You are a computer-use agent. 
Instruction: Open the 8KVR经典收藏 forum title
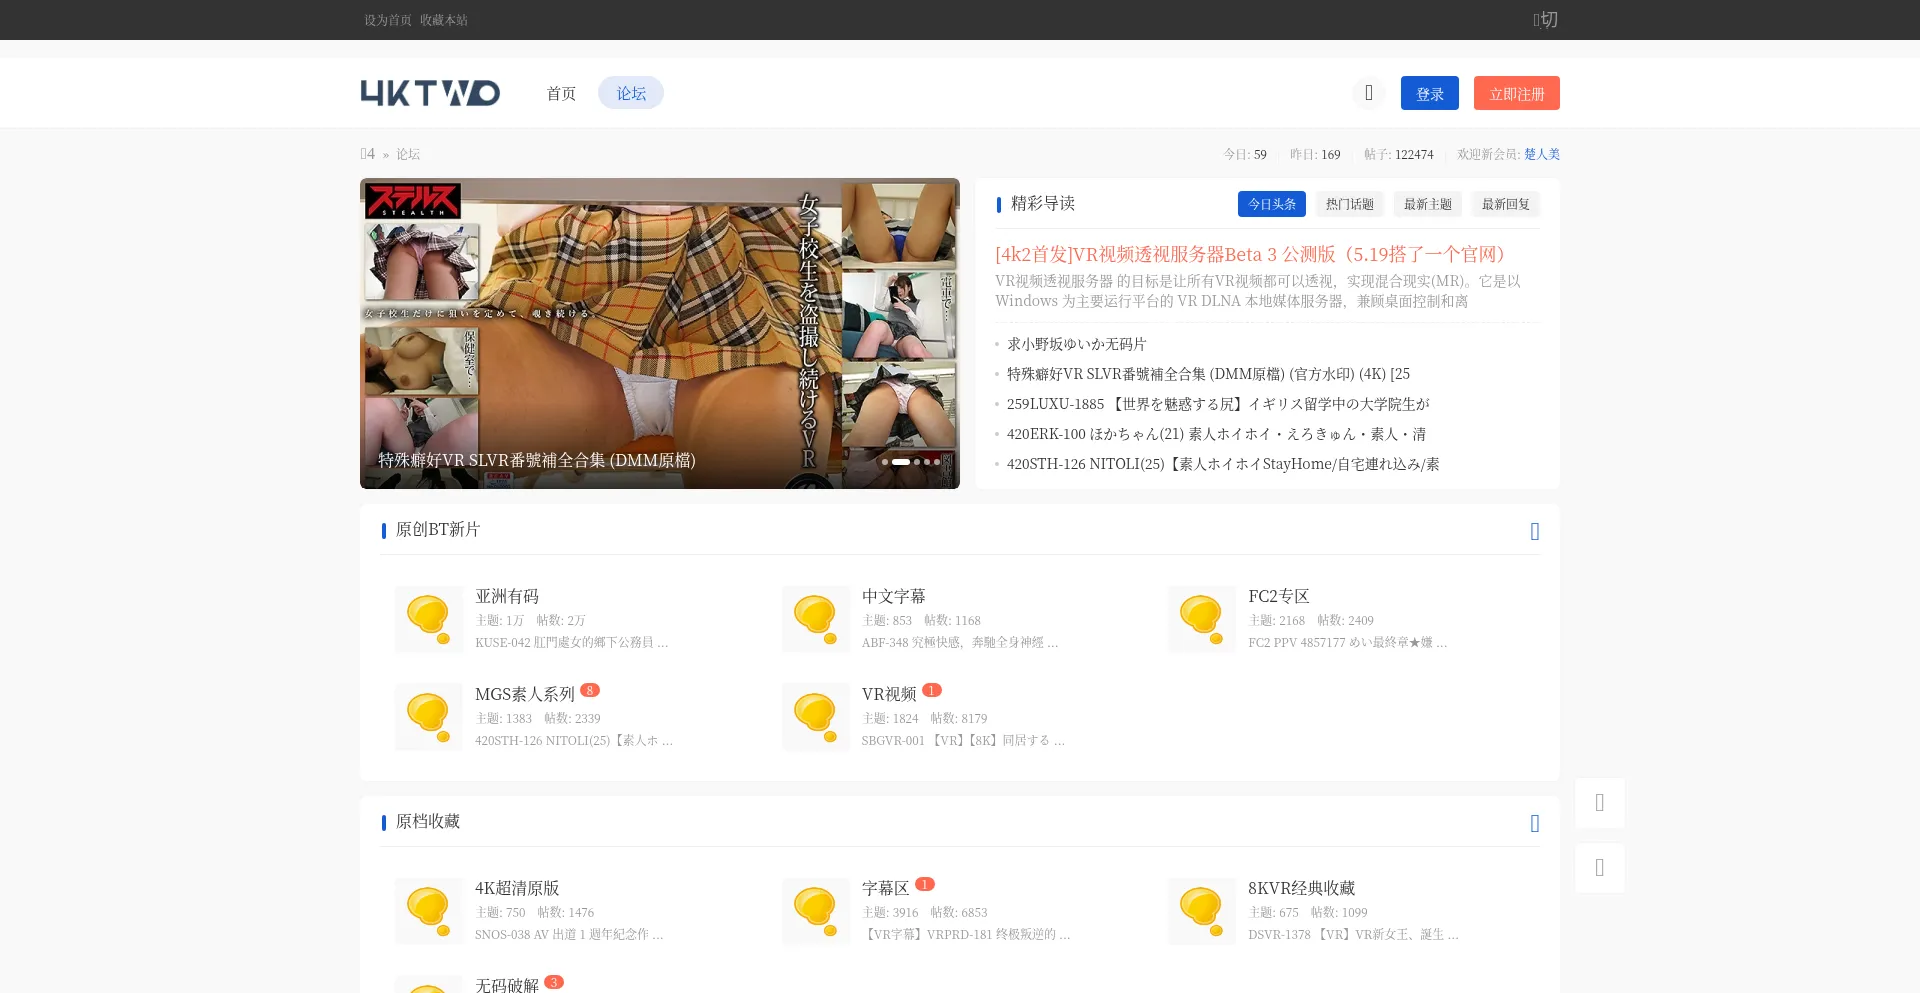[x=1302, y=888]
